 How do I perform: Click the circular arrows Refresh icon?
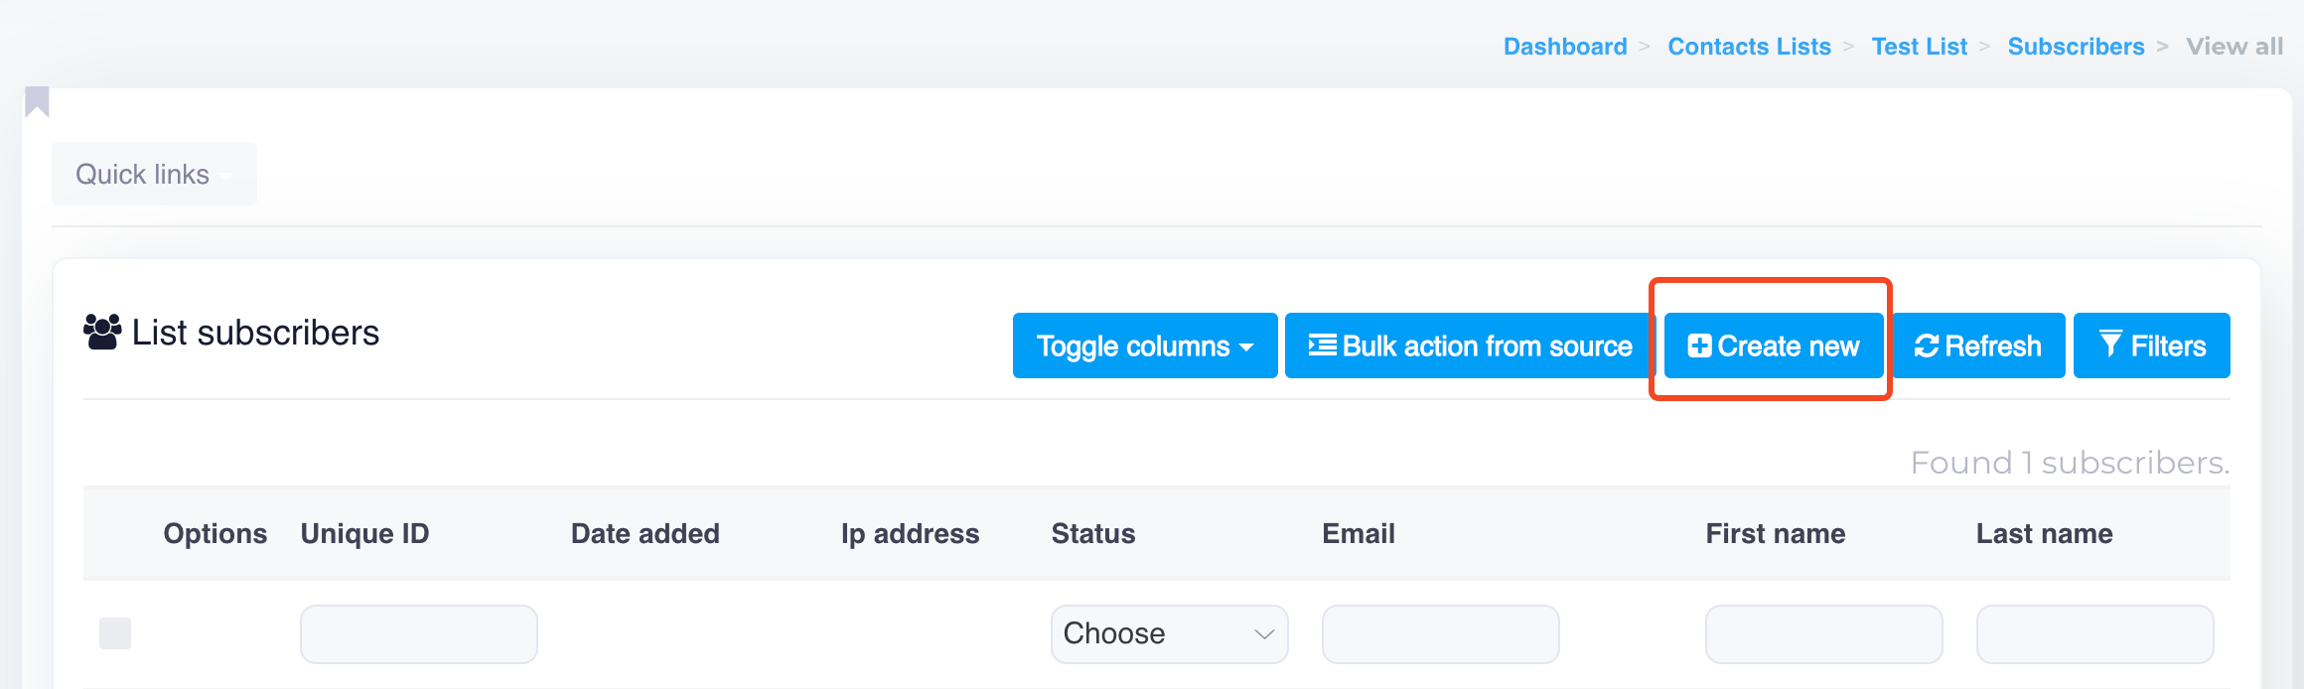tap(1926, 346)
